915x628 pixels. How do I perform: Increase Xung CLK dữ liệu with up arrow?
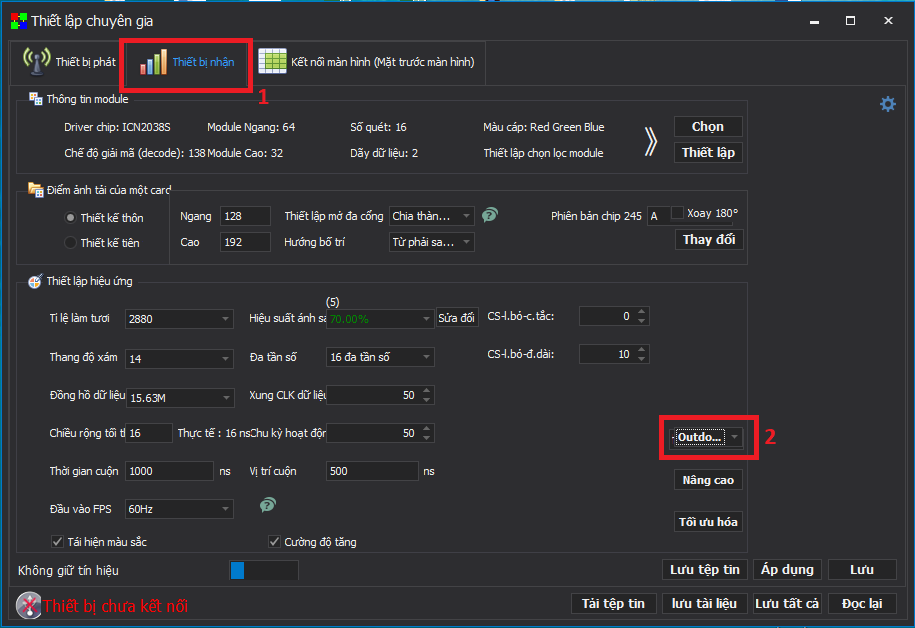[427, 390]
